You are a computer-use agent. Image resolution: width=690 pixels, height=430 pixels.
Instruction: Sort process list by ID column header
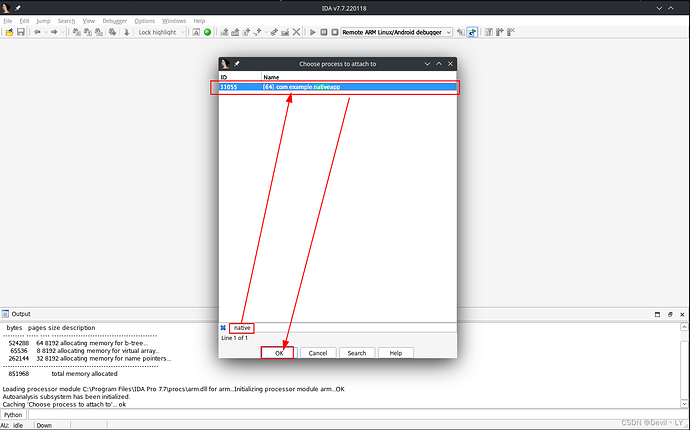tap(240, 77)
